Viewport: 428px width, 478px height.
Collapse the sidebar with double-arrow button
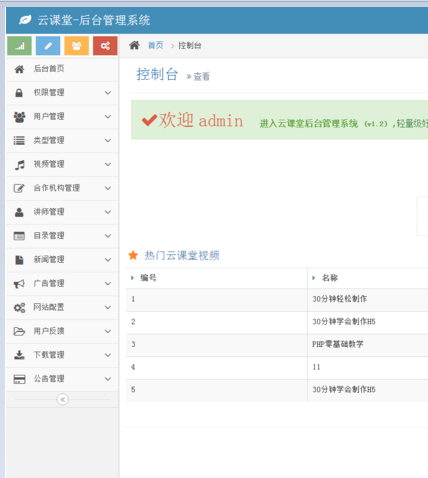pos(63,399)
